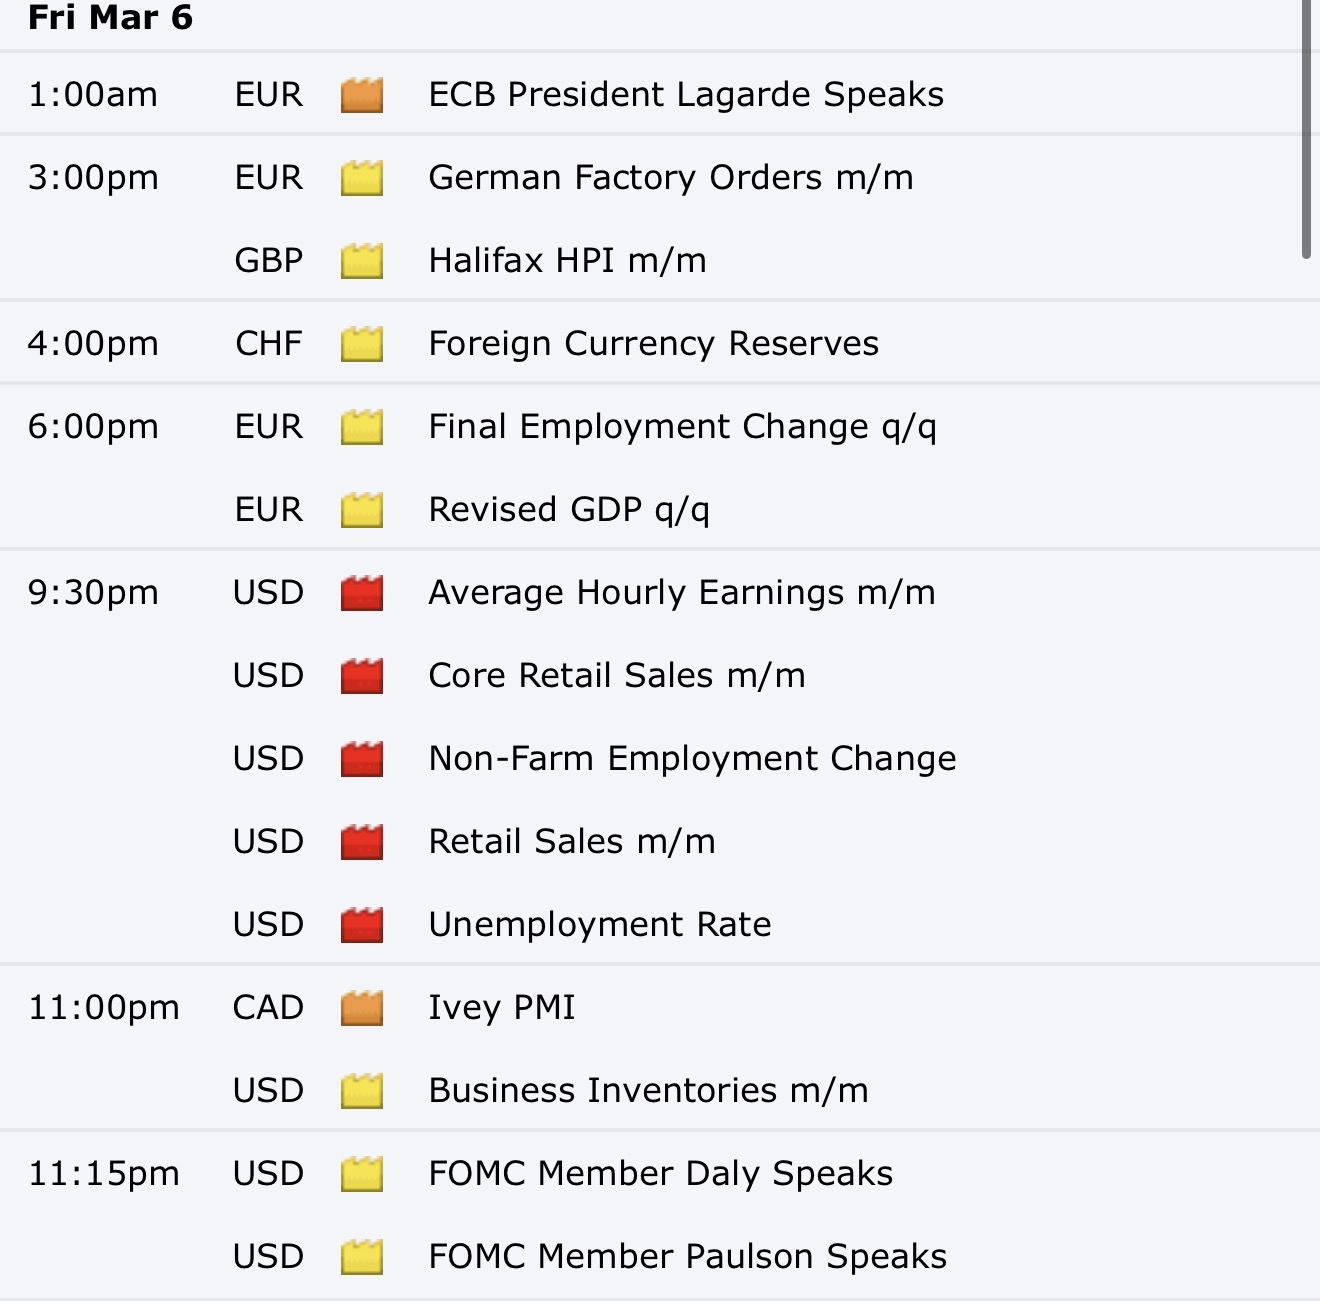Click CAD currency label for Ivey PMI
Image resolution: width=1320 pixels, height=1301 pixels.
[268, 1007]
